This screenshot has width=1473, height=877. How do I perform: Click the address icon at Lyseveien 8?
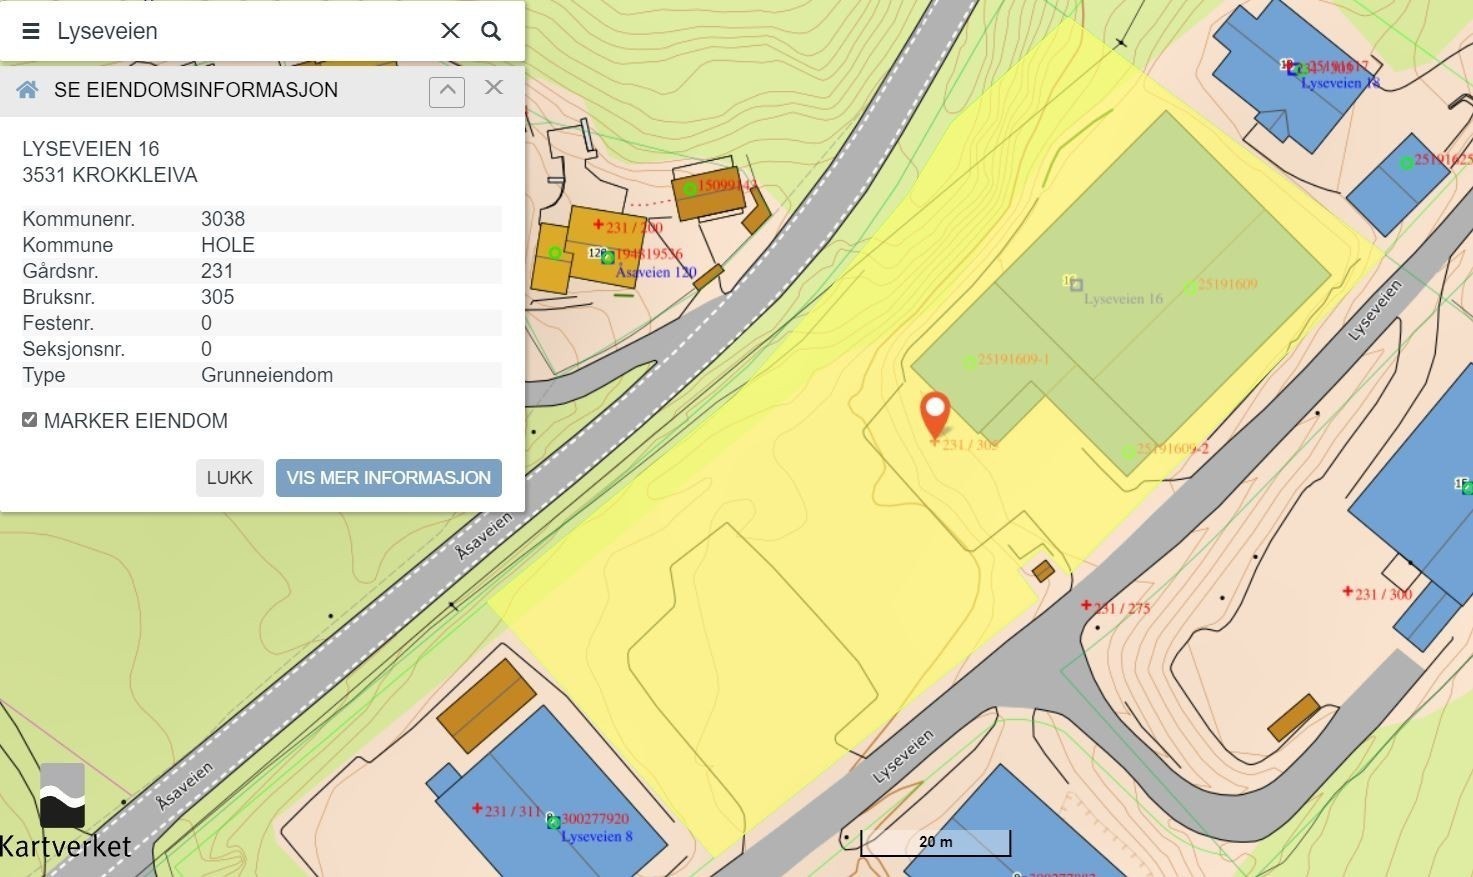[553, 822]
